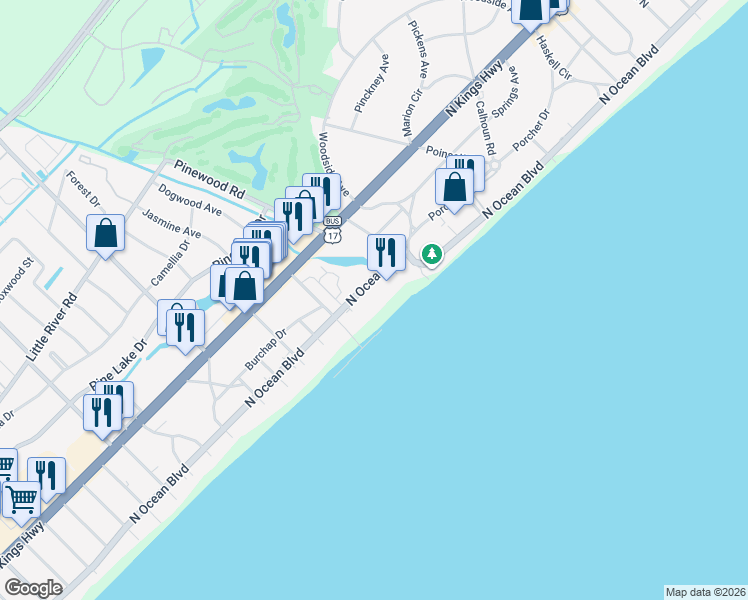
Task: Select the restaurant marker below Pine Lake Dr label
Action: [103, 416]
